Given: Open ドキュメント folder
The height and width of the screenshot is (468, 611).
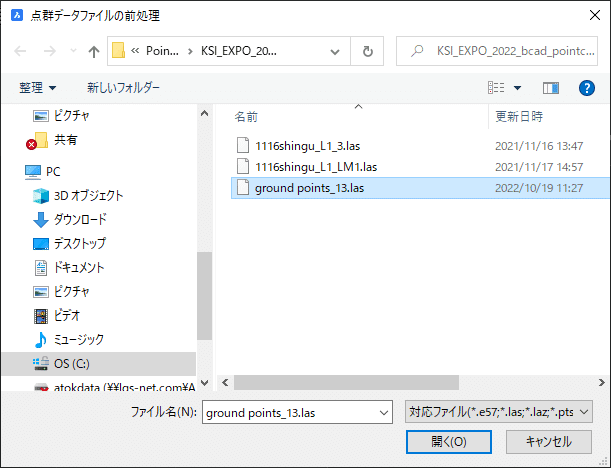Looking at the screenshot, I should pyautogui.click(x=69, y=268).
